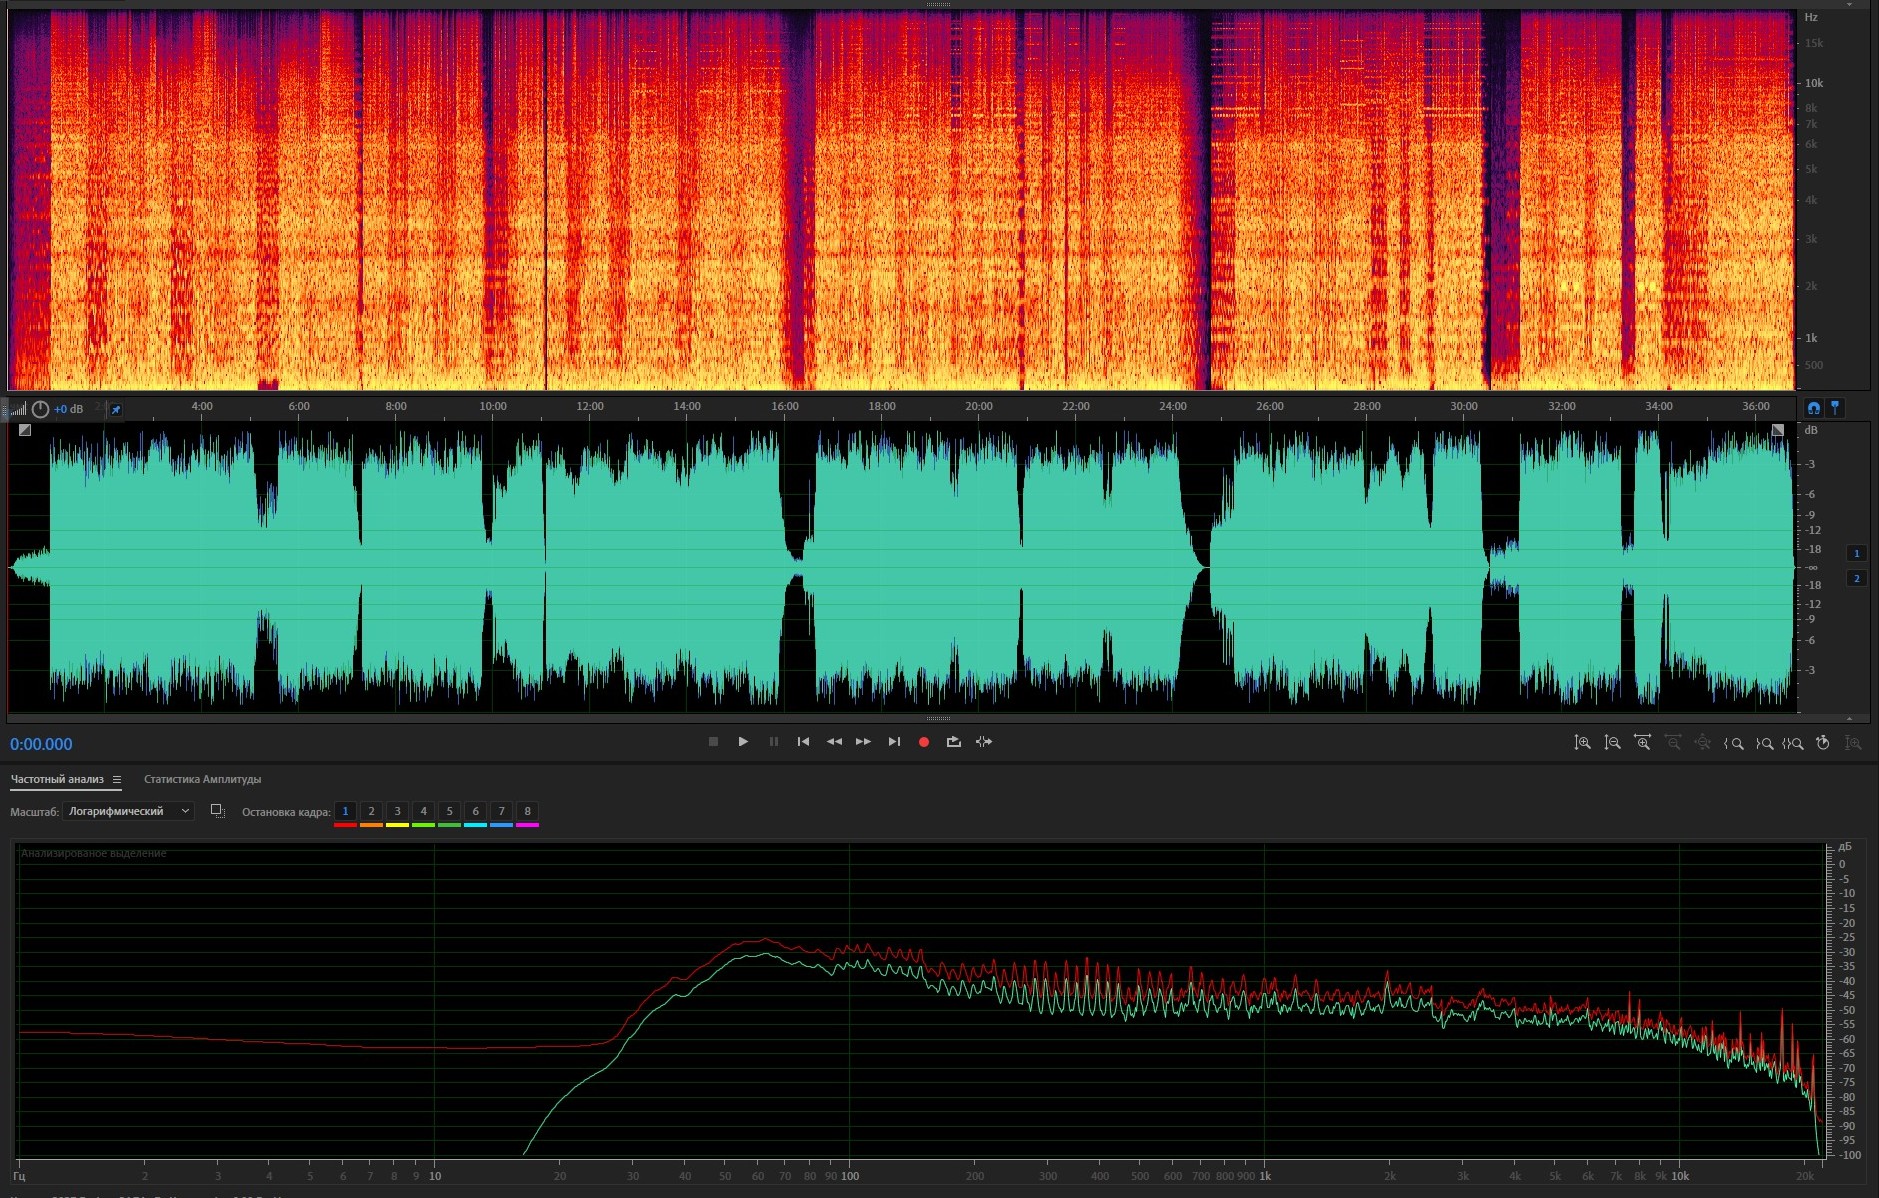1879x1198 pixels.
Task: Click the stopwatch zoom reset icon
Action: (x=1822, y=743)
